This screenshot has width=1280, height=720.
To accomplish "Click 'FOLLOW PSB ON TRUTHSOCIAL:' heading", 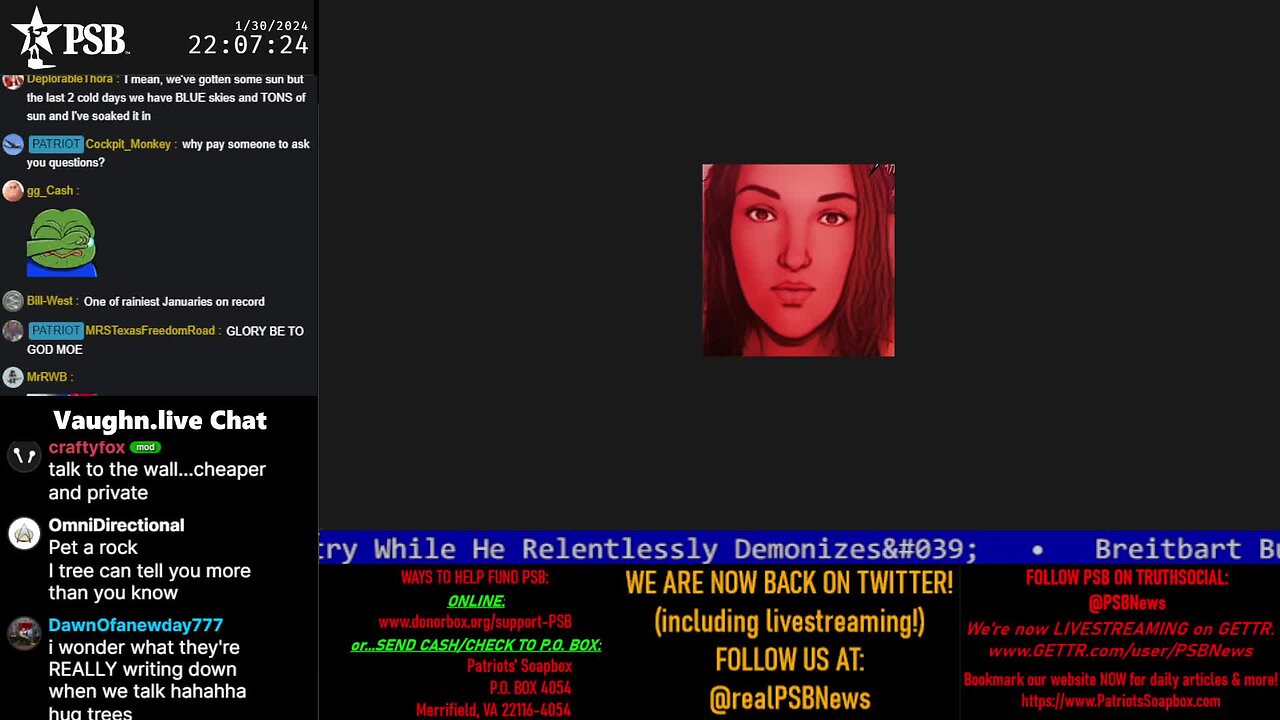I will click(1127, 578).
